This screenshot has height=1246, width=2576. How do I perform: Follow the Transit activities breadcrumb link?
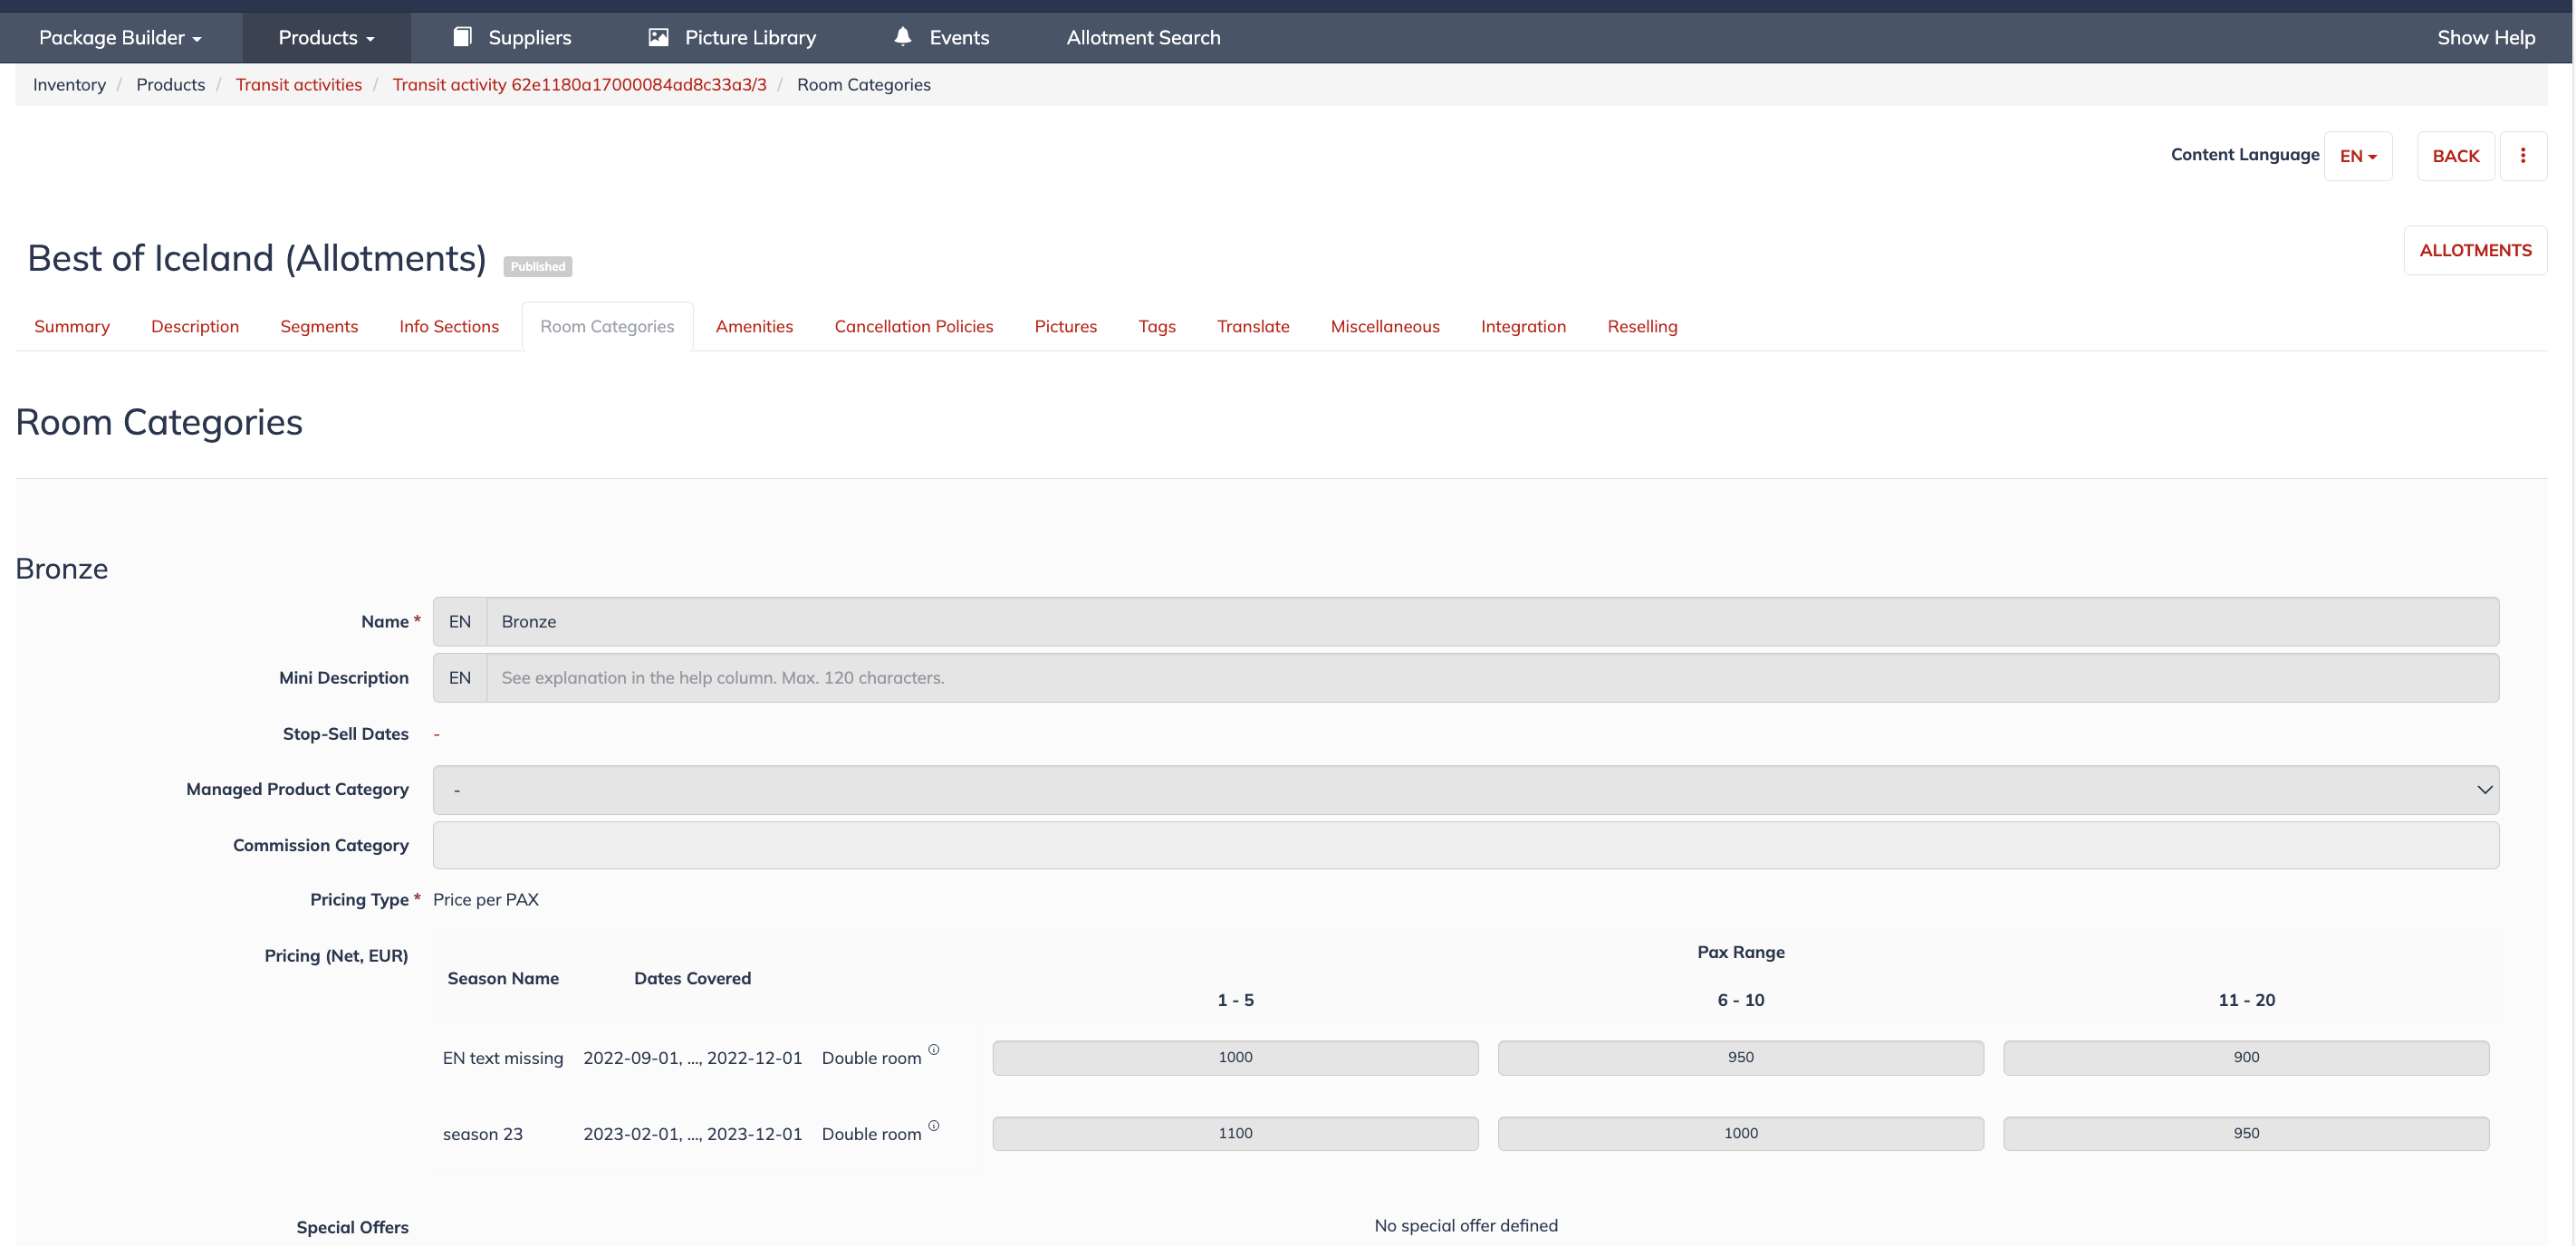(x=299, y=85)
